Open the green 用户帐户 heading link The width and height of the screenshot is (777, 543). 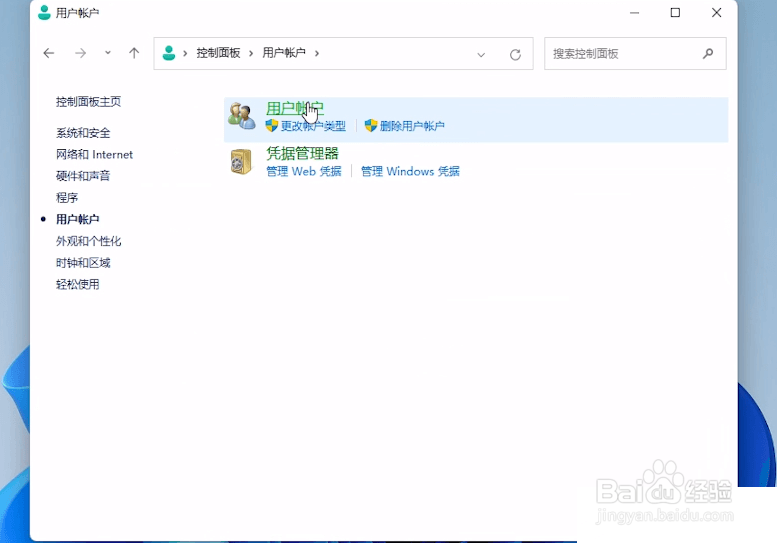tap(295, 108)
